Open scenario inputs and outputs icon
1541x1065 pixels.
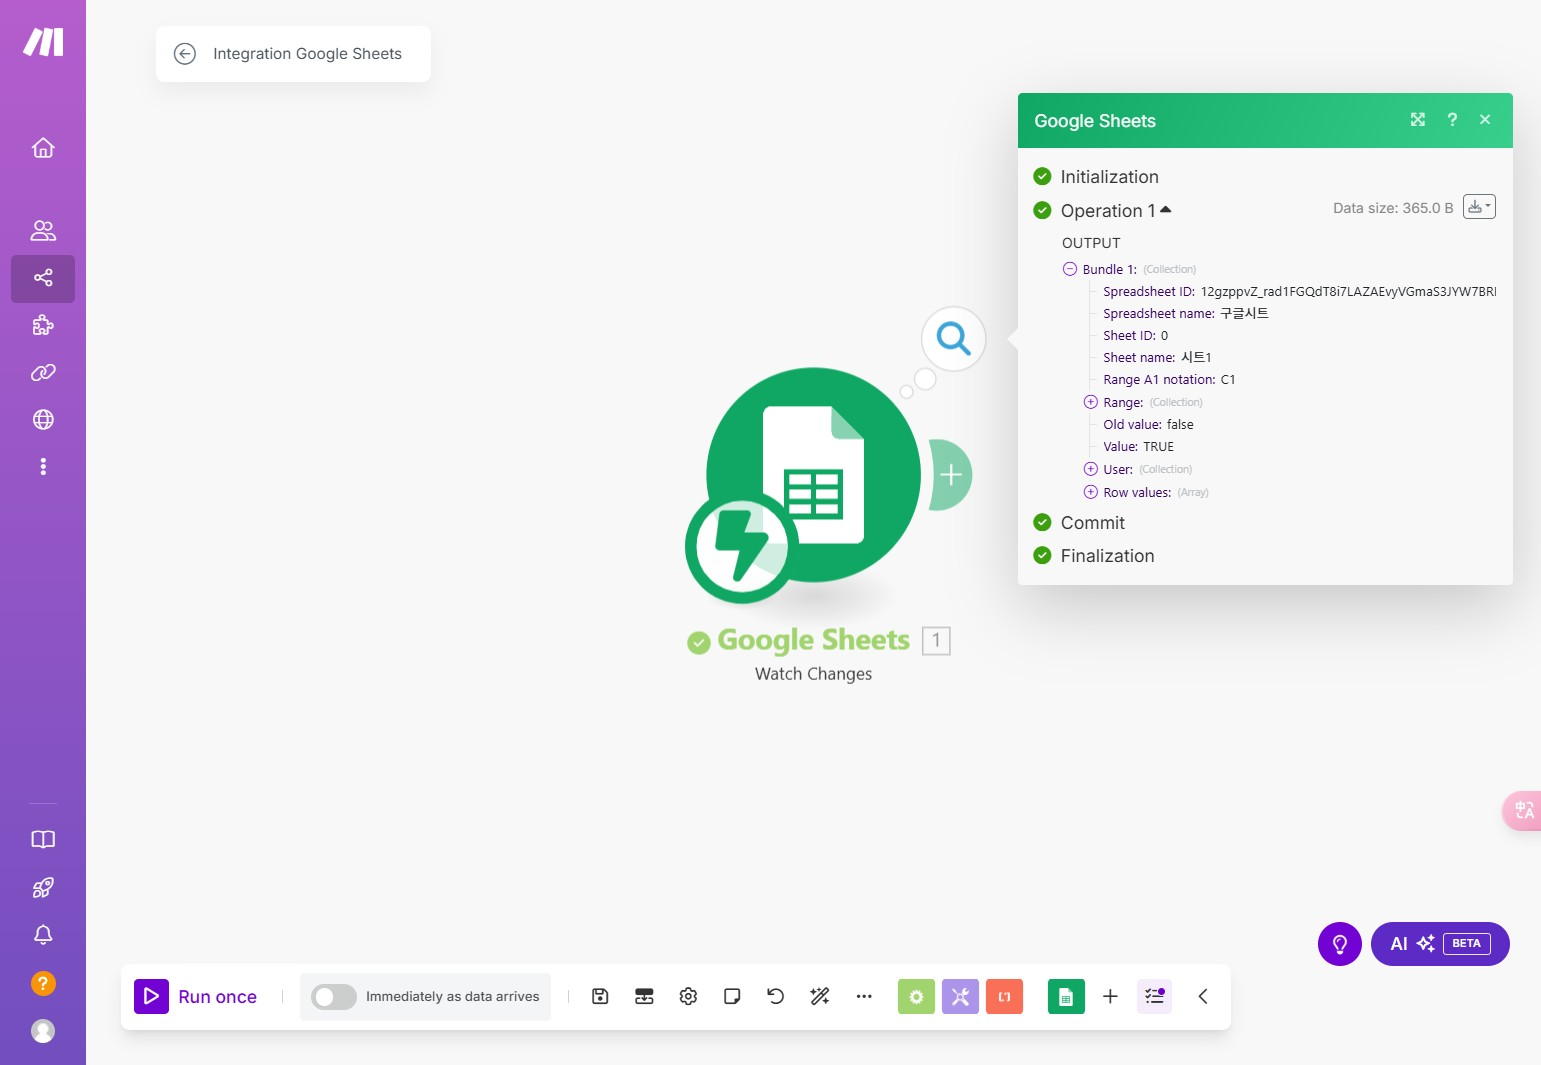pos(644,996)
